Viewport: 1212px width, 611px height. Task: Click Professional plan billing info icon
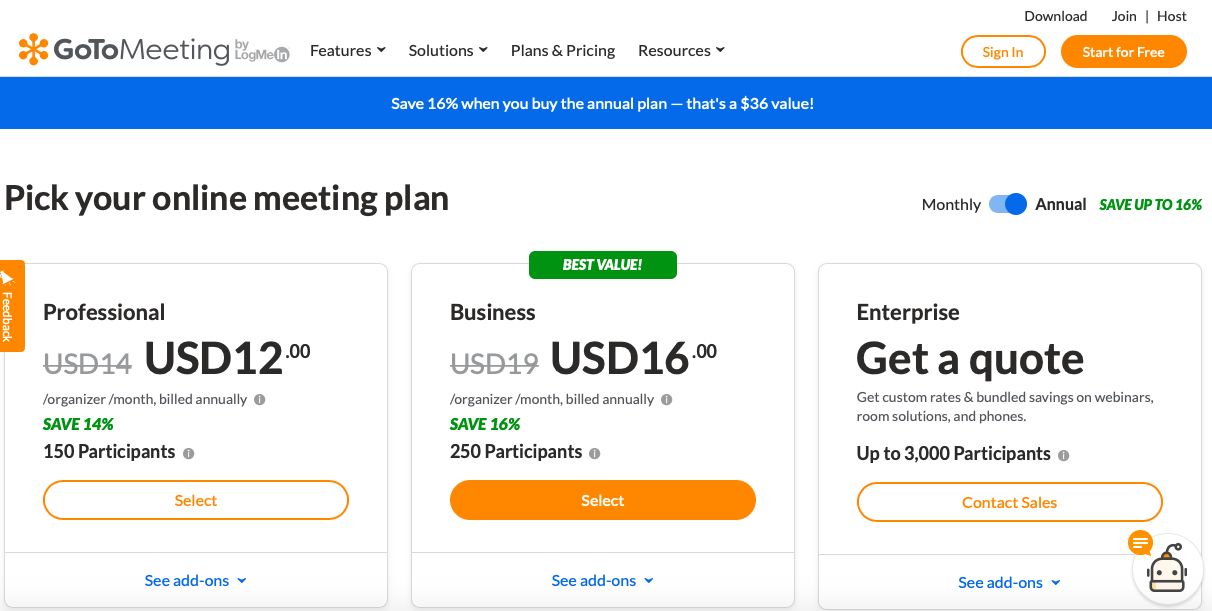pyautogui.click(x=259, y=399)
